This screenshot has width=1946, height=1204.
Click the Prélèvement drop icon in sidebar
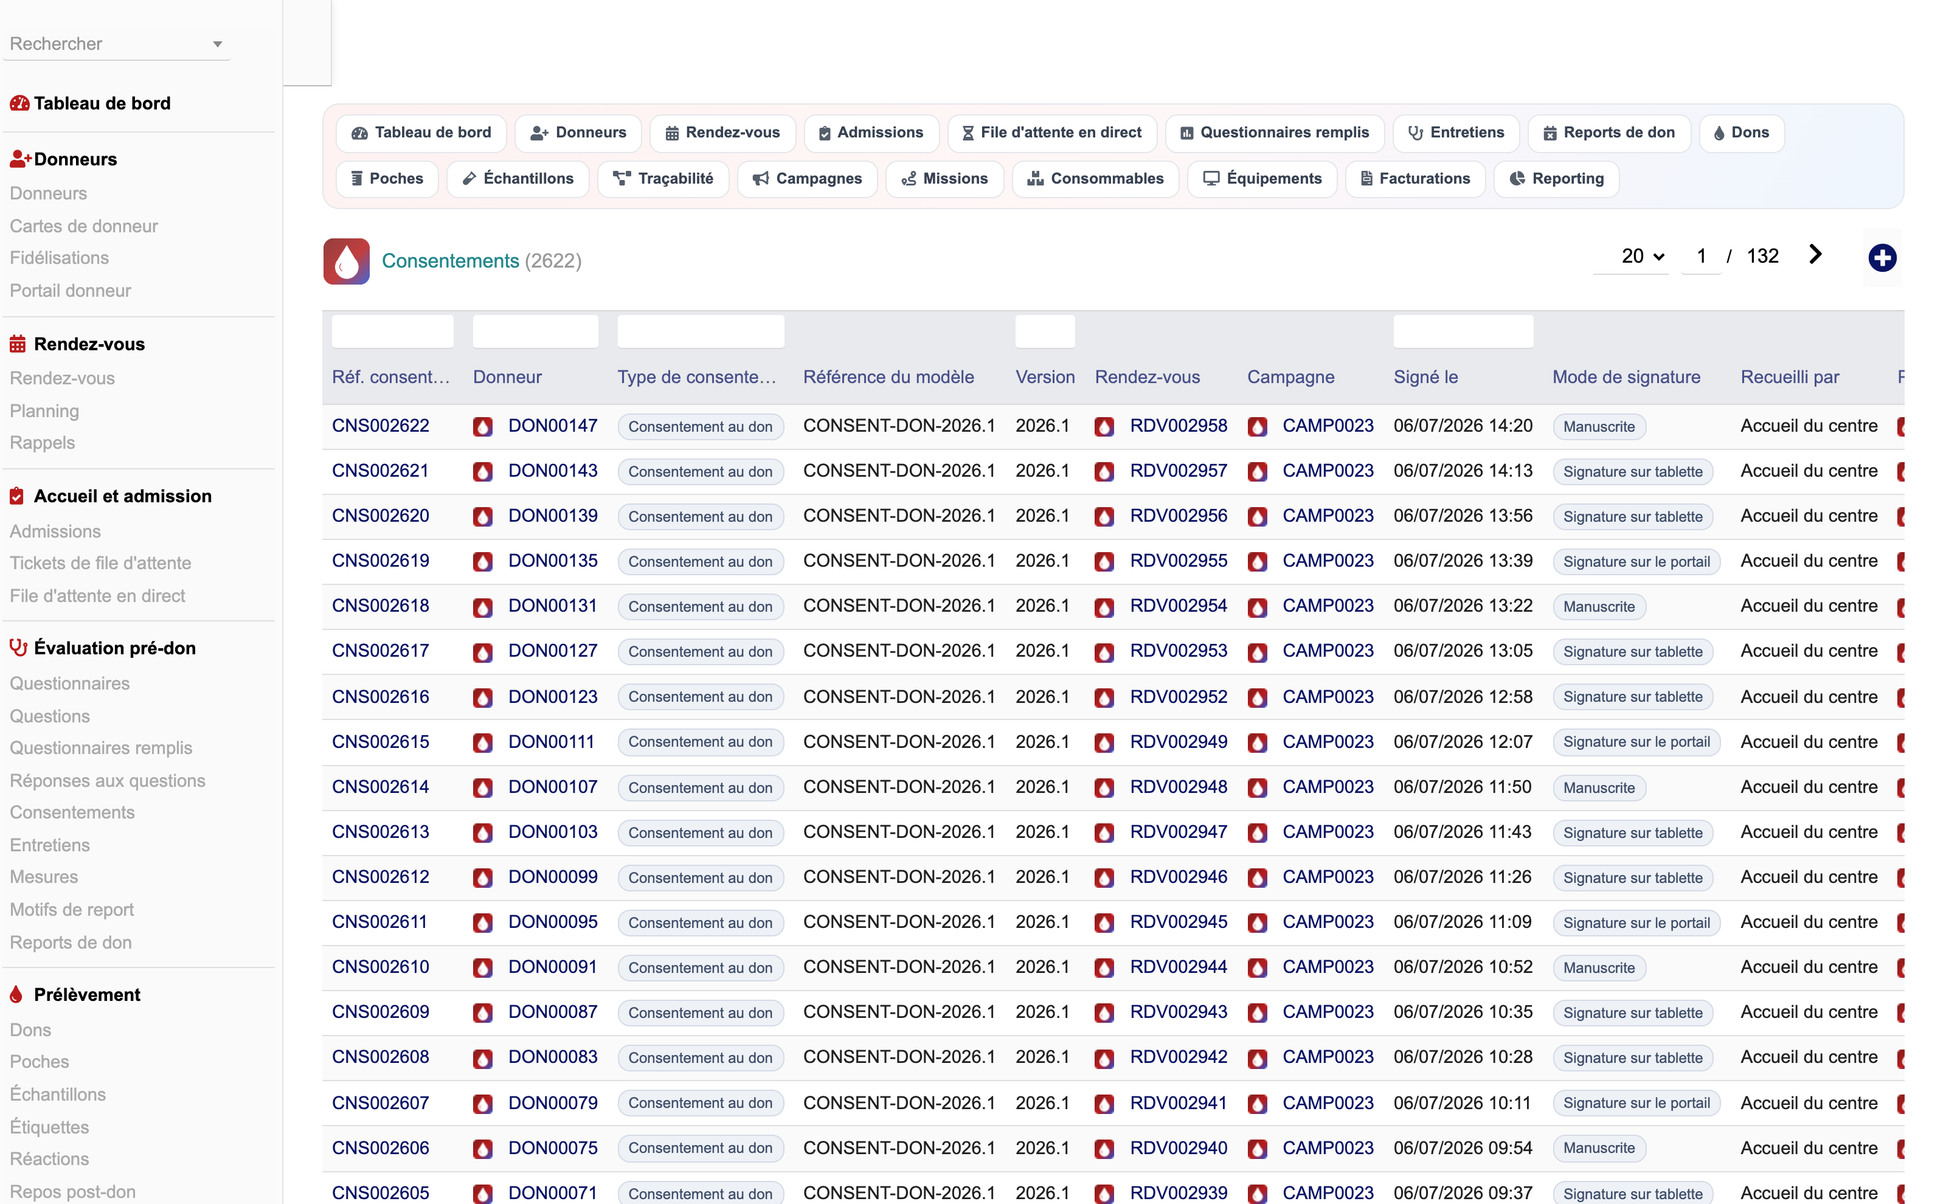coord(16,995)
